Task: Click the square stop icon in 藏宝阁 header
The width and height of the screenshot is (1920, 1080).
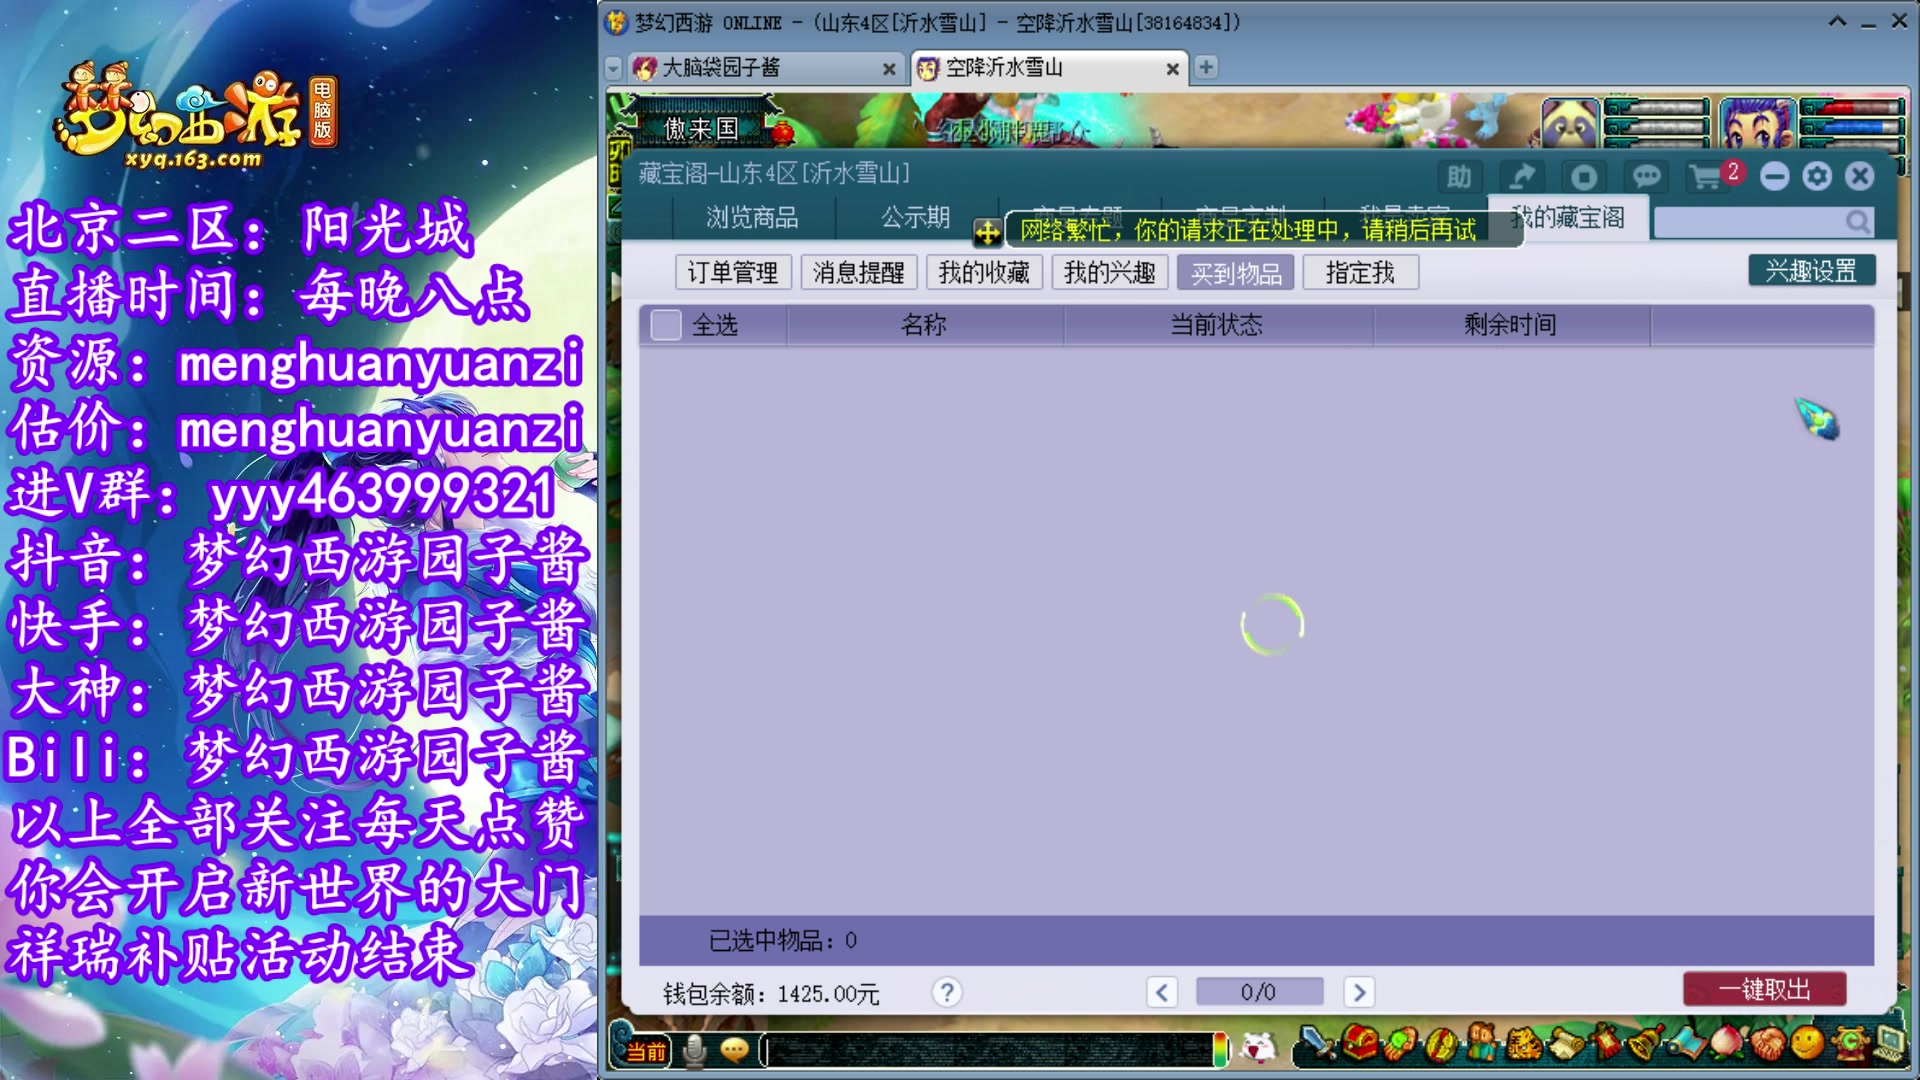Action: (1584, 177)
